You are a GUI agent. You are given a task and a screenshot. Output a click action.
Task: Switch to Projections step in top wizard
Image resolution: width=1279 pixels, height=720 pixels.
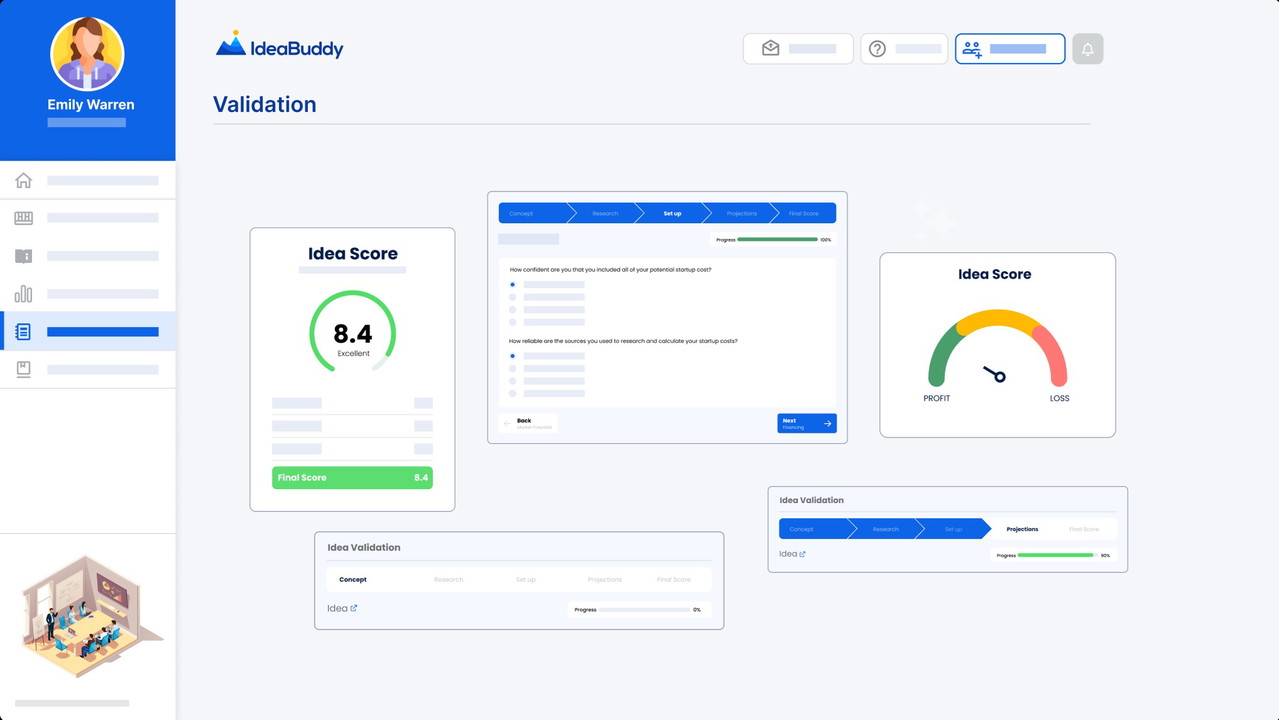[x=742, y=213]
